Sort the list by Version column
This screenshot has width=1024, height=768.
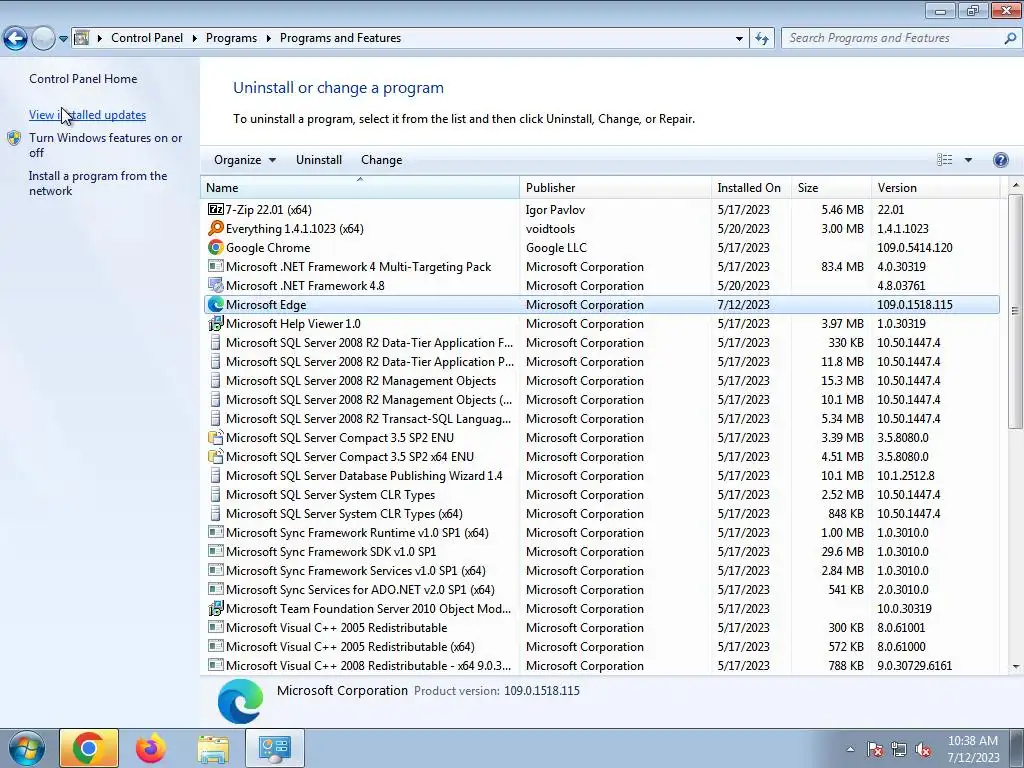(x=935, y=187)
